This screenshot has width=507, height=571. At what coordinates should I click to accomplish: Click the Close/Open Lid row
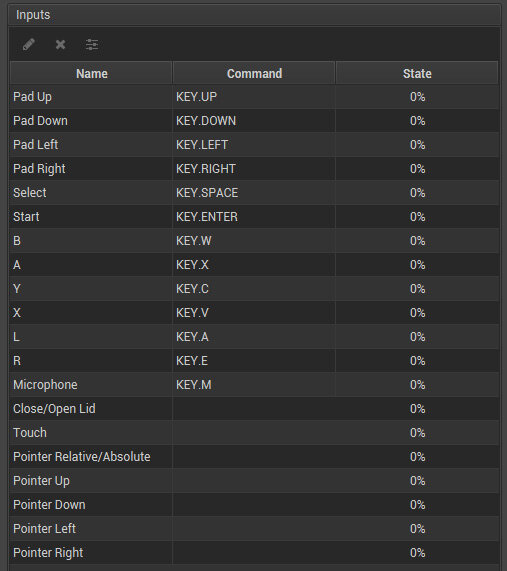pyautogui.click(x=254, y=409)
